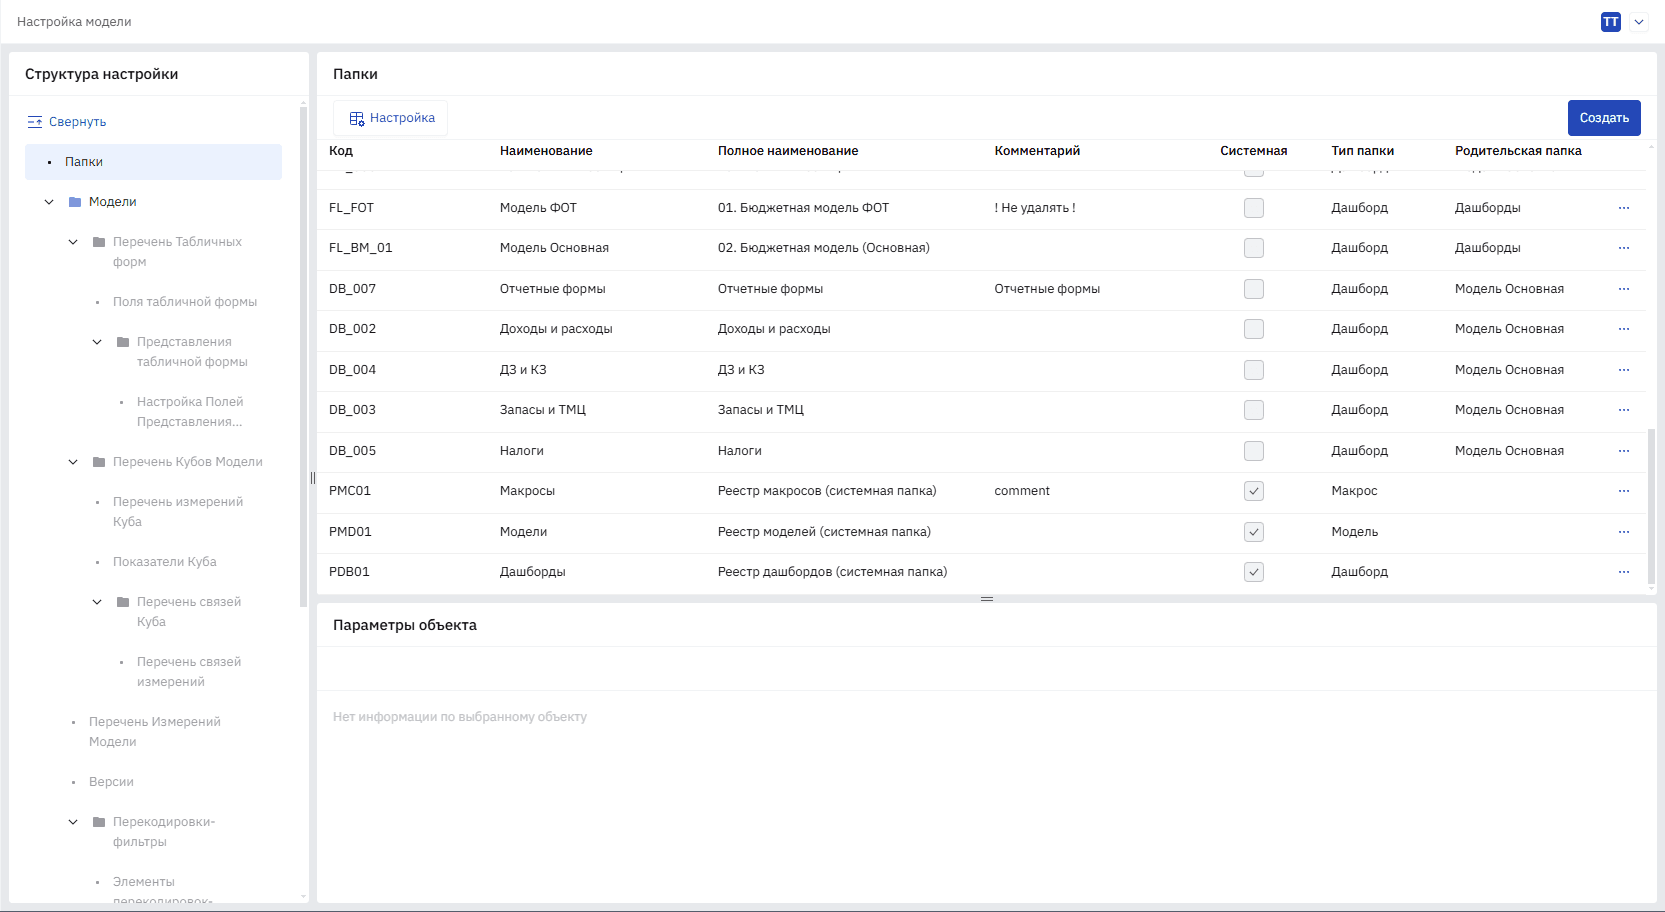This screenshot has height=912, width=1665.
Task: Open row actions menu for PMC01
Action: pos(1623,491)
